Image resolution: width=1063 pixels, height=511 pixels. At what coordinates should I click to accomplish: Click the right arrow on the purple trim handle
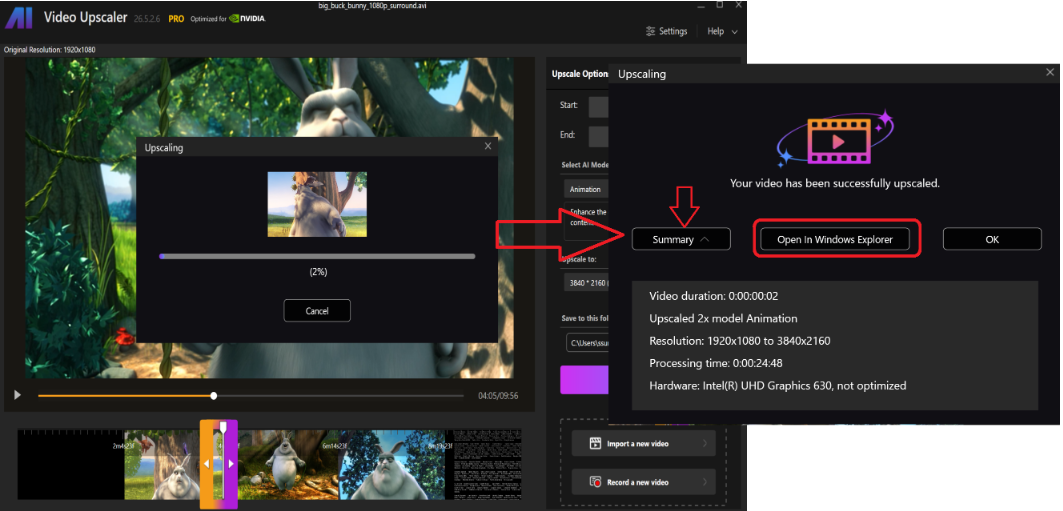(x=231, y=464)
